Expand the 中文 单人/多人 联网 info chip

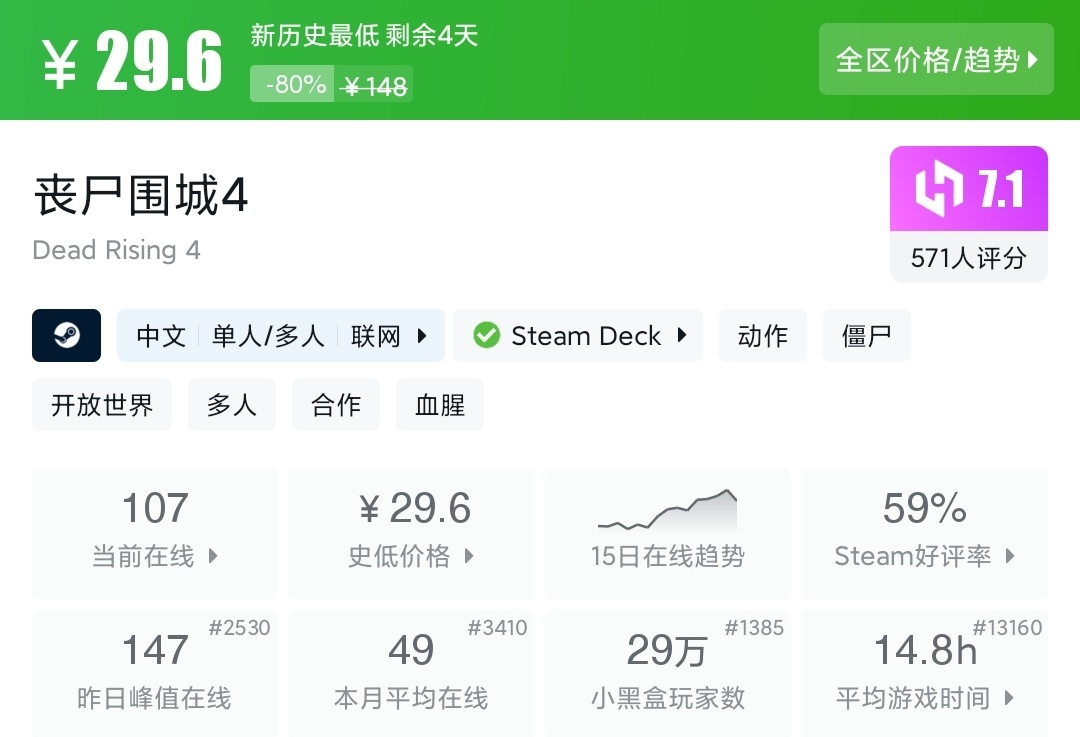click(x=280, y=335)
